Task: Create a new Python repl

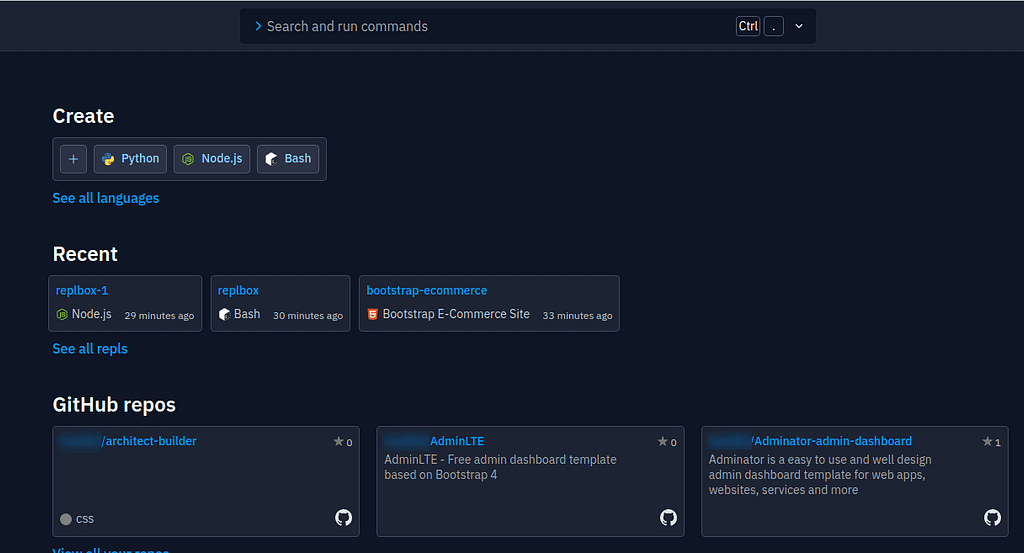Action: (x=131, y=159)
